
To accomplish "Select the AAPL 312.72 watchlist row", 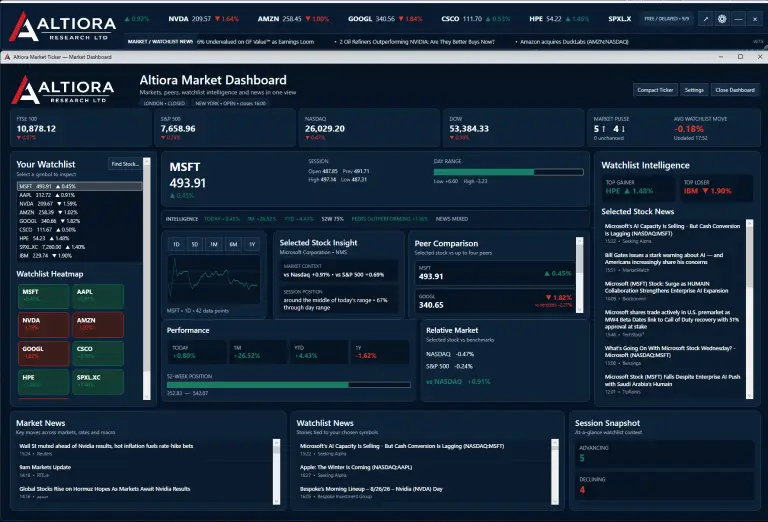I will [80, 195].
